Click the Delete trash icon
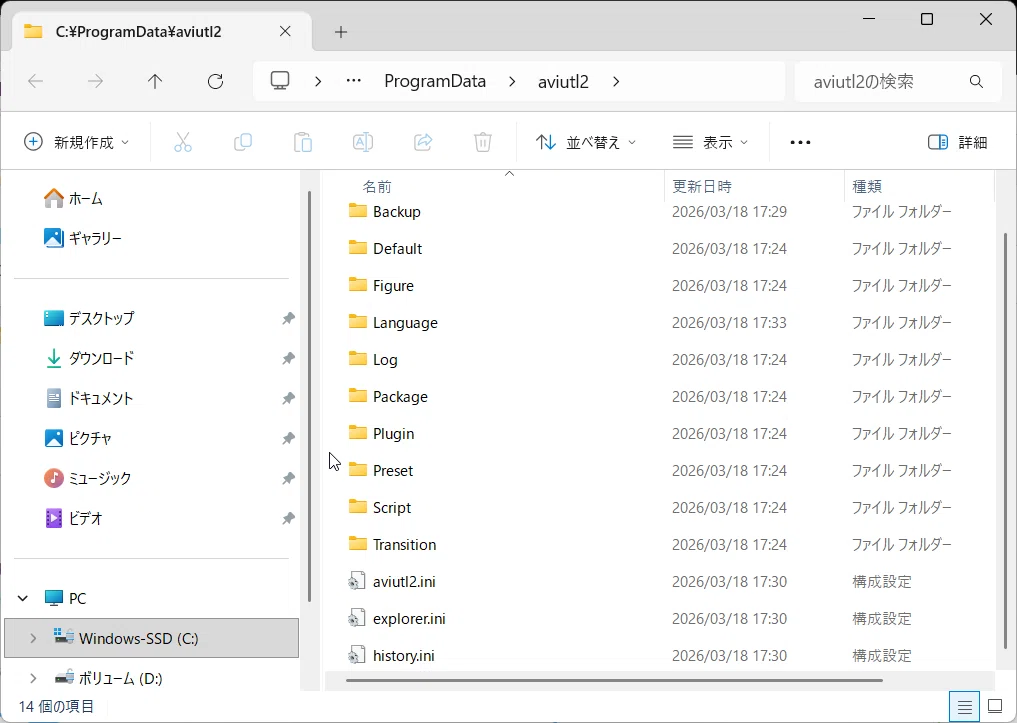1017x723 pixels. 483,142
